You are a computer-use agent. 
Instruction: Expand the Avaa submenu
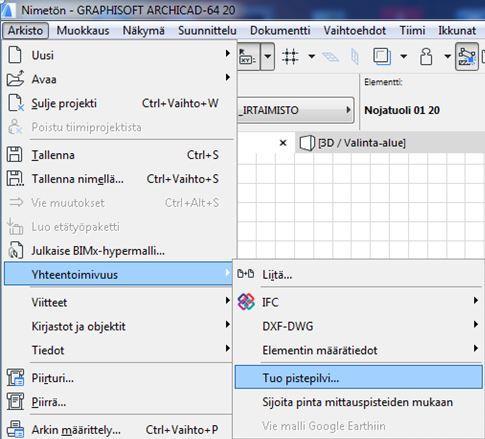[x=119, y=79]
